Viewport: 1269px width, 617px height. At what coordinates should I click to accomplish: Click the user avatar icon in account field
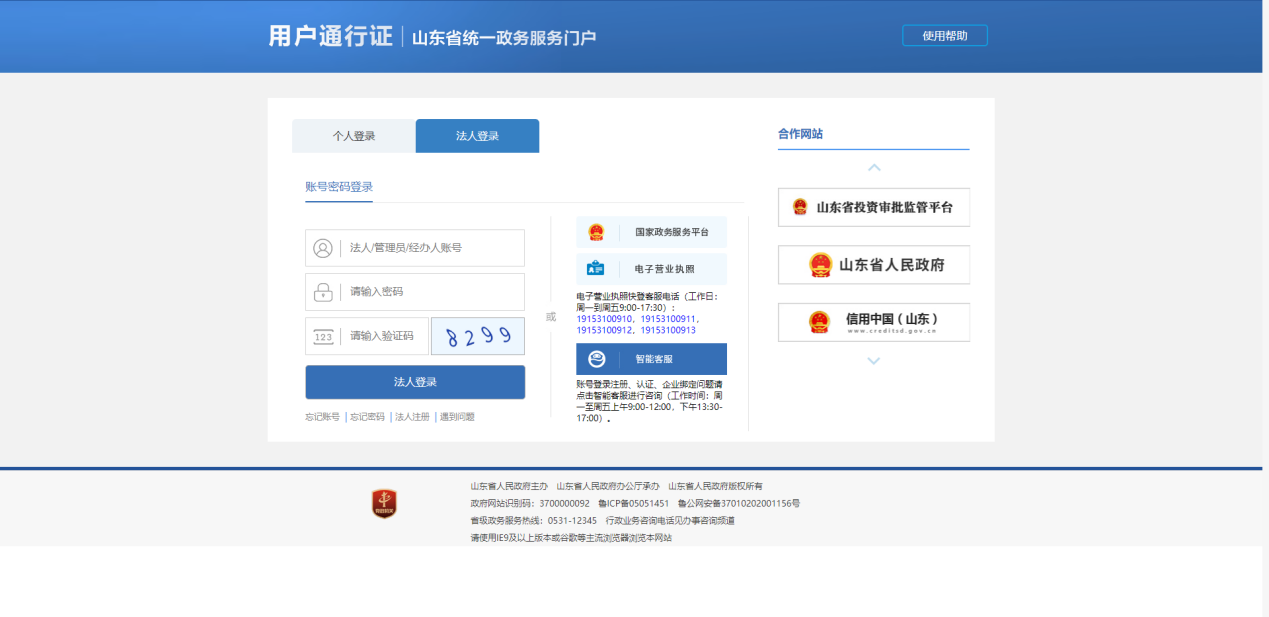(x=323, y=248)
